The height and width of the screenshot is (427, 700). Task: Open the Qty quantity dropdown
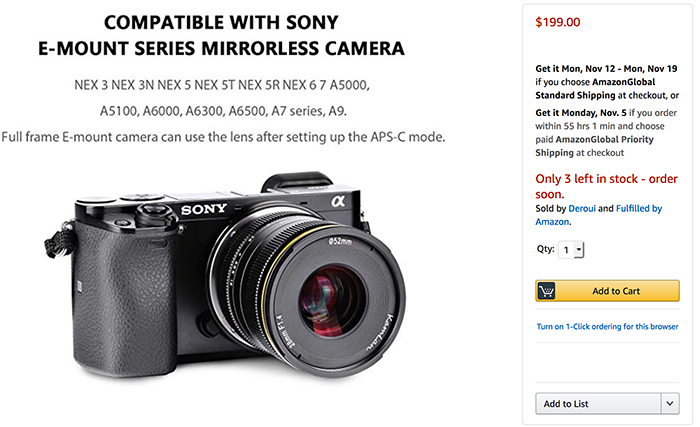click(x=571, y=250)
